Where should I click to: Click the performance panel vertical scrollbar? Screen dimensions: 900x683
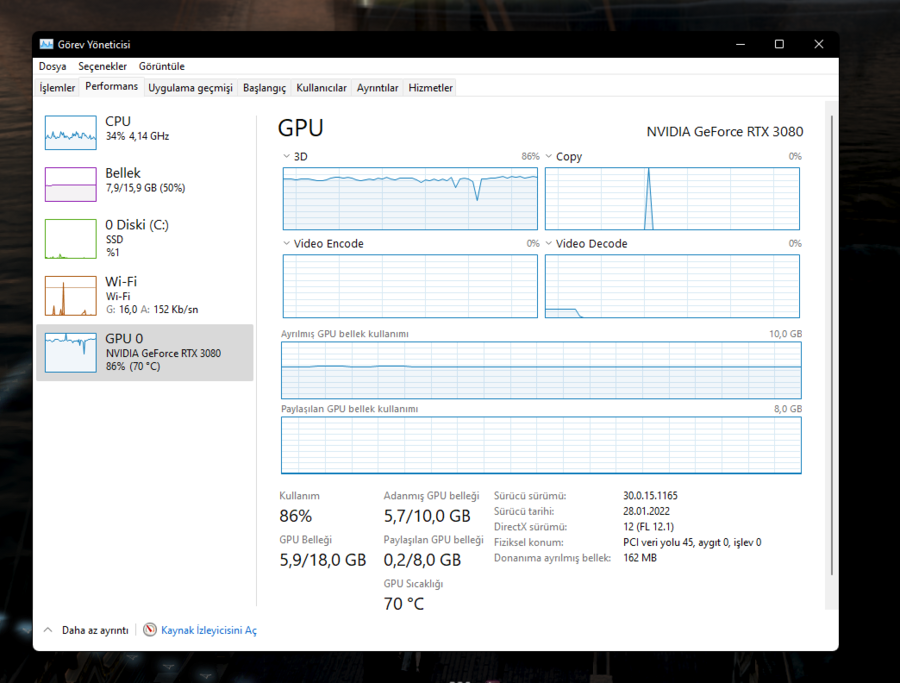coord(832,344)
